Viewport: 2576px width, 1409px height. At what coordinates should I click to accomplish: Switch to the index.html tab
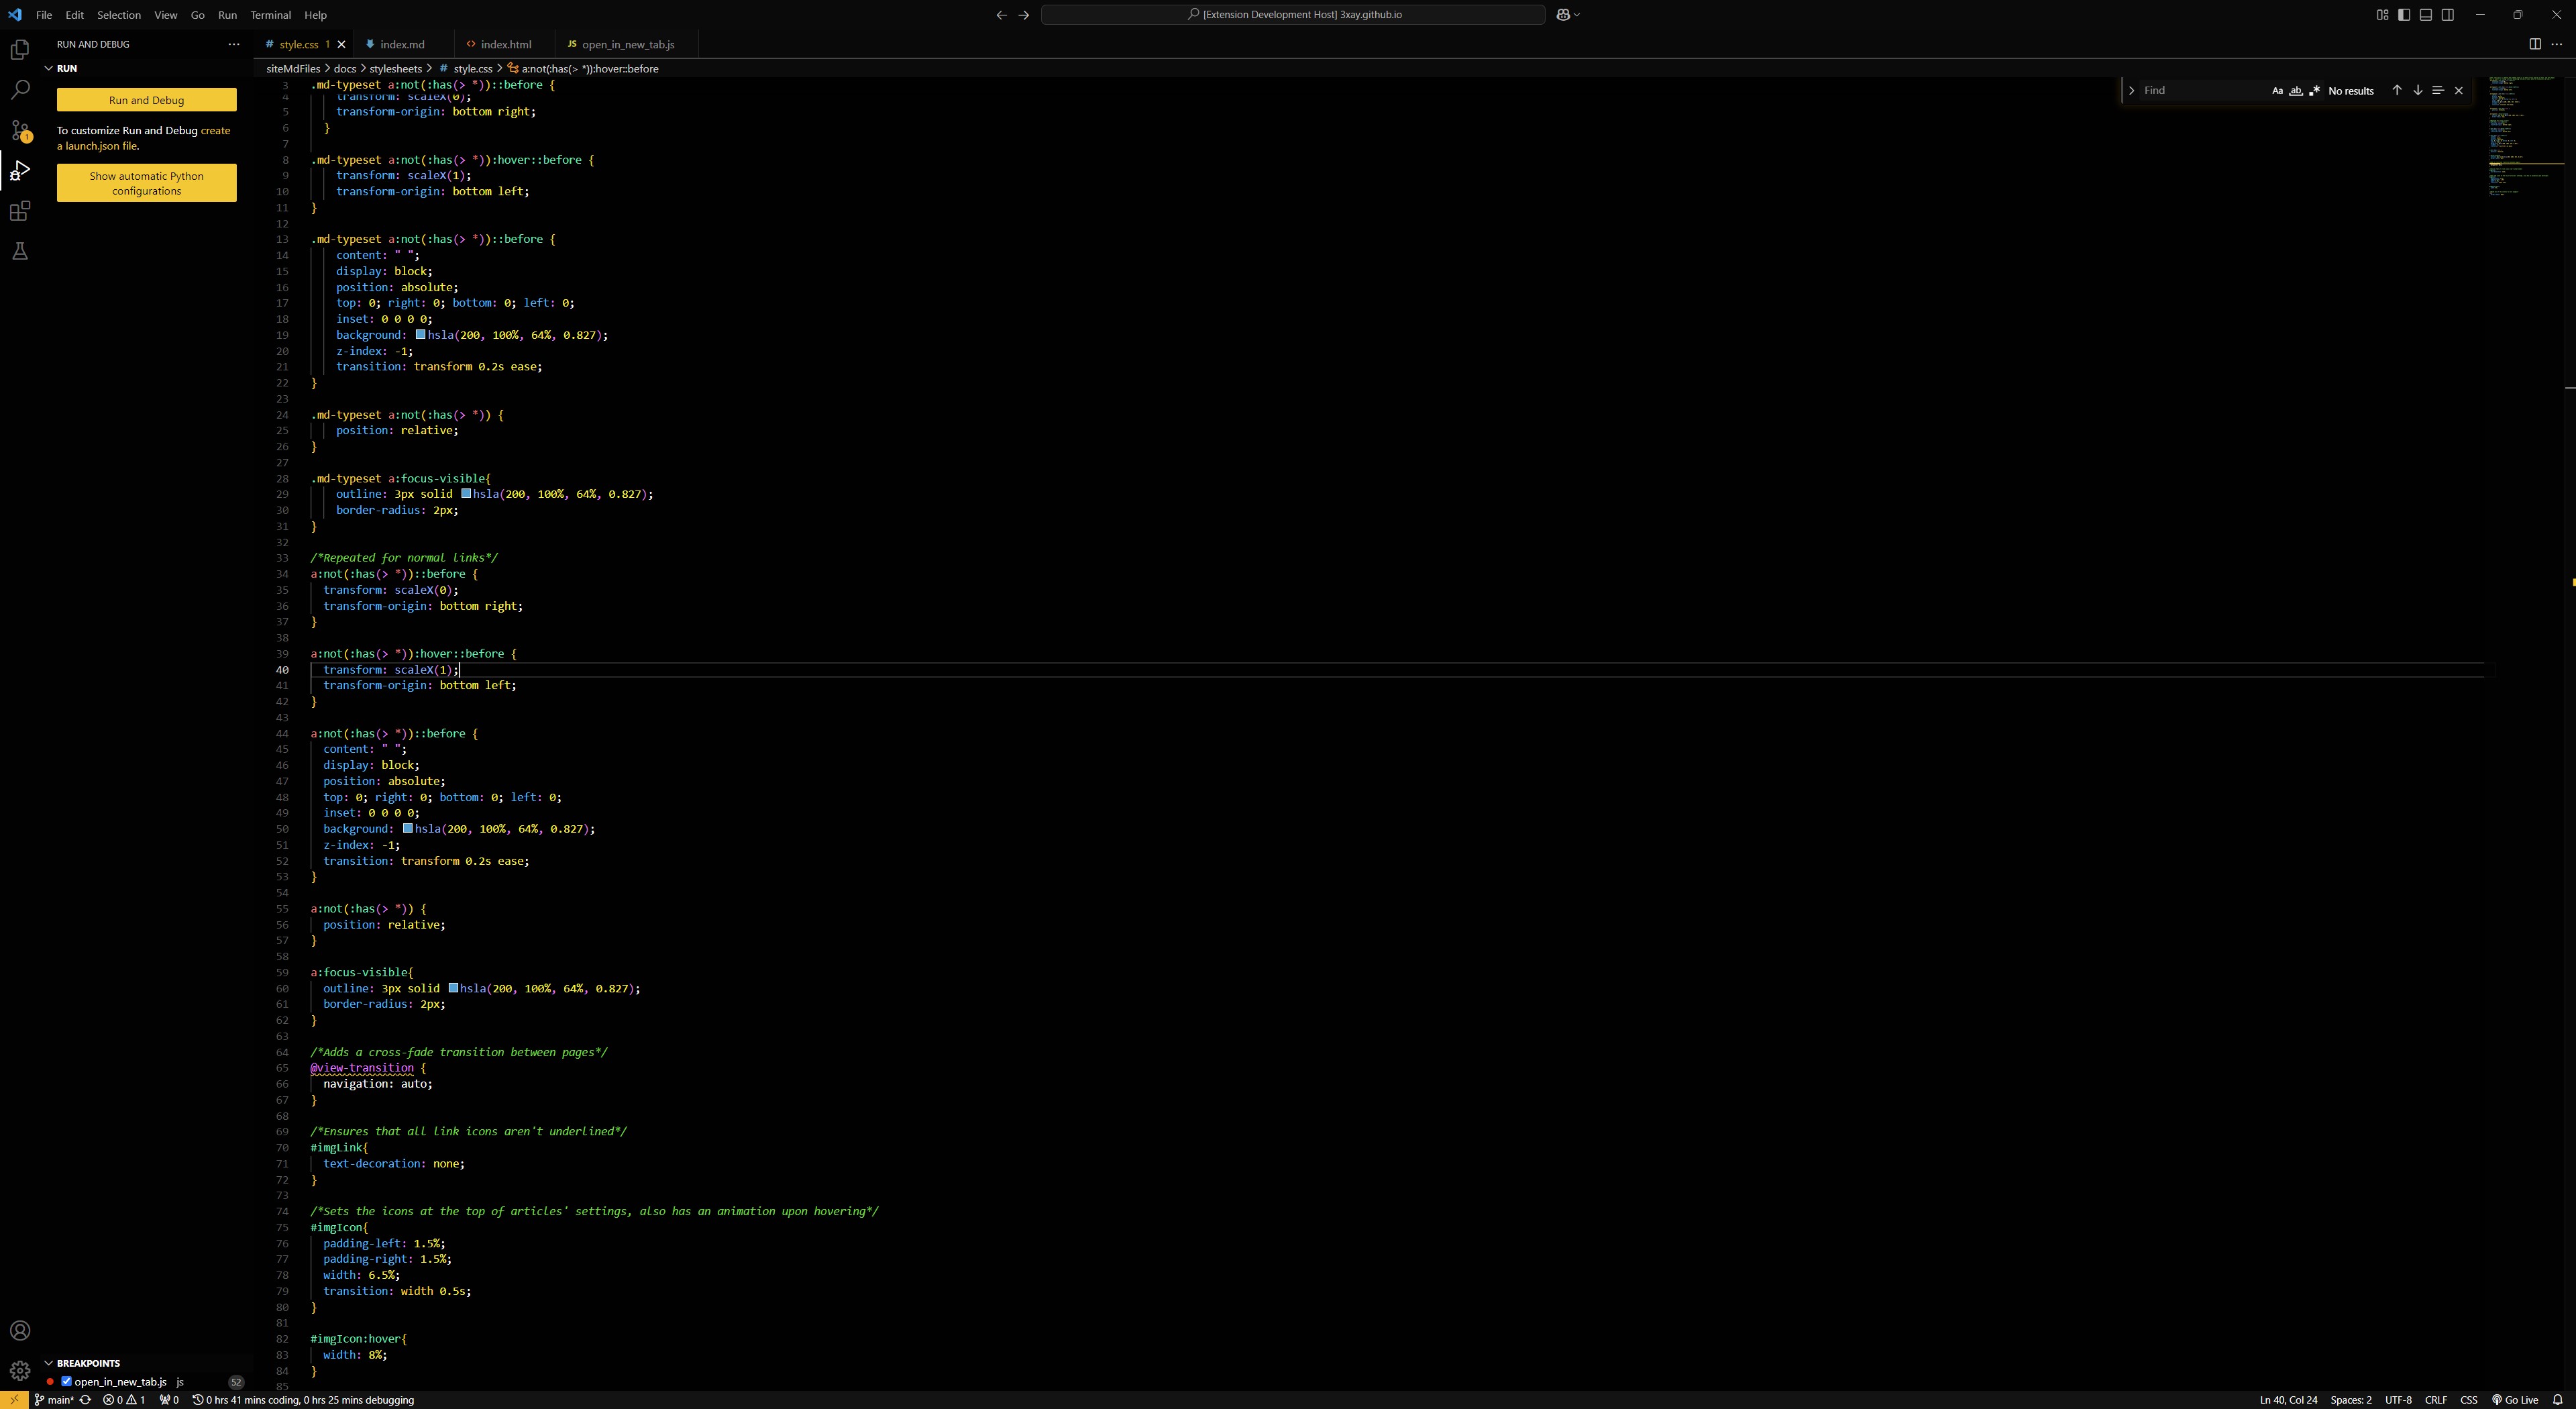(x=505, y=44)
